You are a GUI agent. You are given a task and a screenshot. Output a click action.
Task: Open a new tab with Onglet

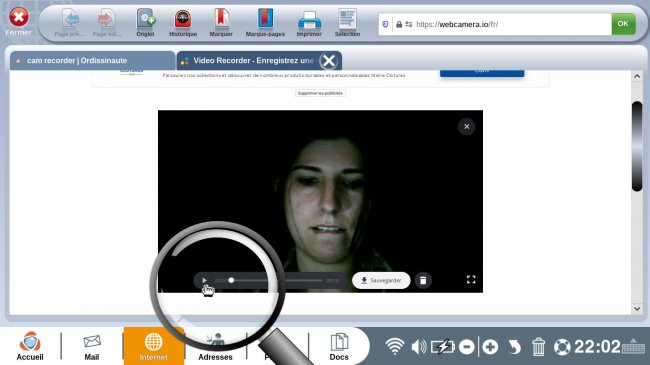(x=146, y=23)
